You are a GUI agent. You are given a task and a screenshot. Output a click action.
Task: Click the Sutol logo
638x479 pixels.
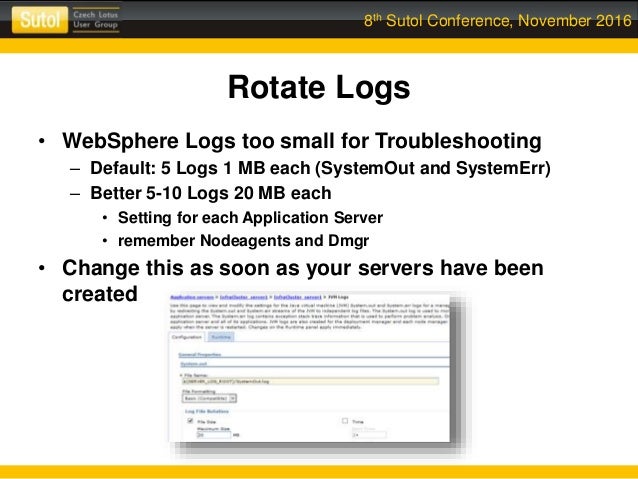point(40,20)
